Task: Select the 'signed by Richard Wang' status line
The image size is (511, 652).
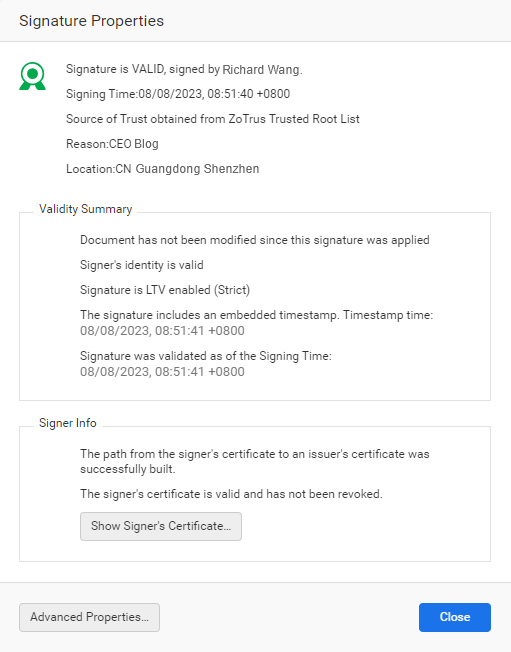Action: (184, 69)
